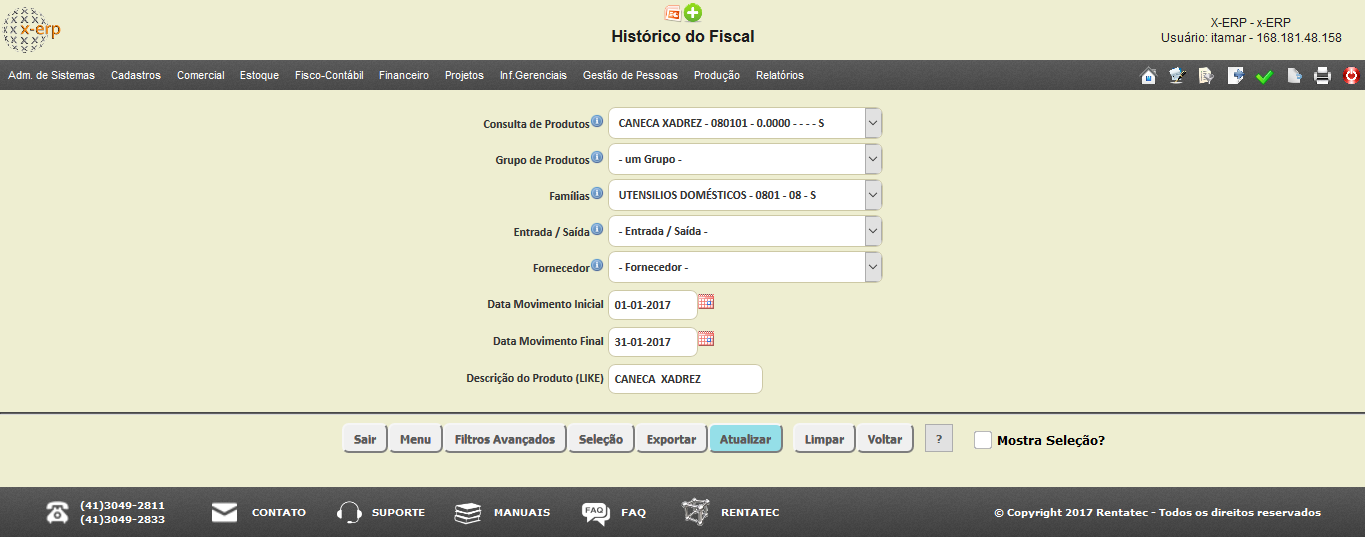This screenshot has width=1365, height=537.
Task: Click the Menu button
Action: 416,439
